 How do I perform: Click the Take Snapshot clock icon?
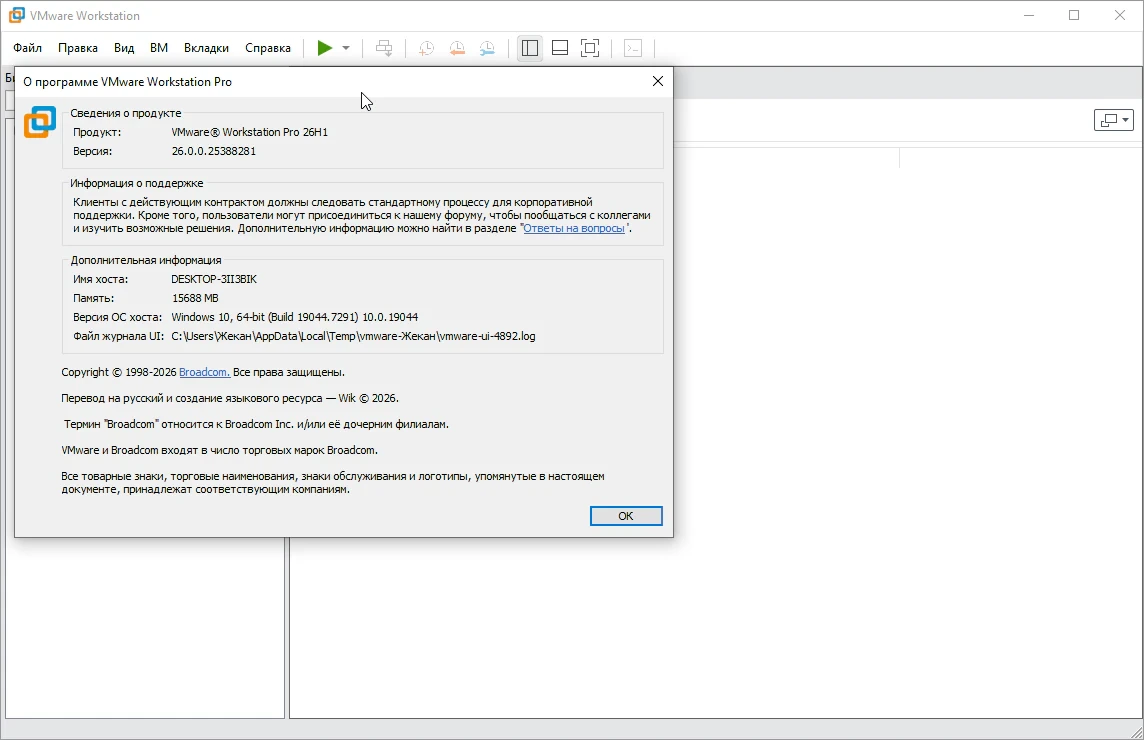[426, 48]
